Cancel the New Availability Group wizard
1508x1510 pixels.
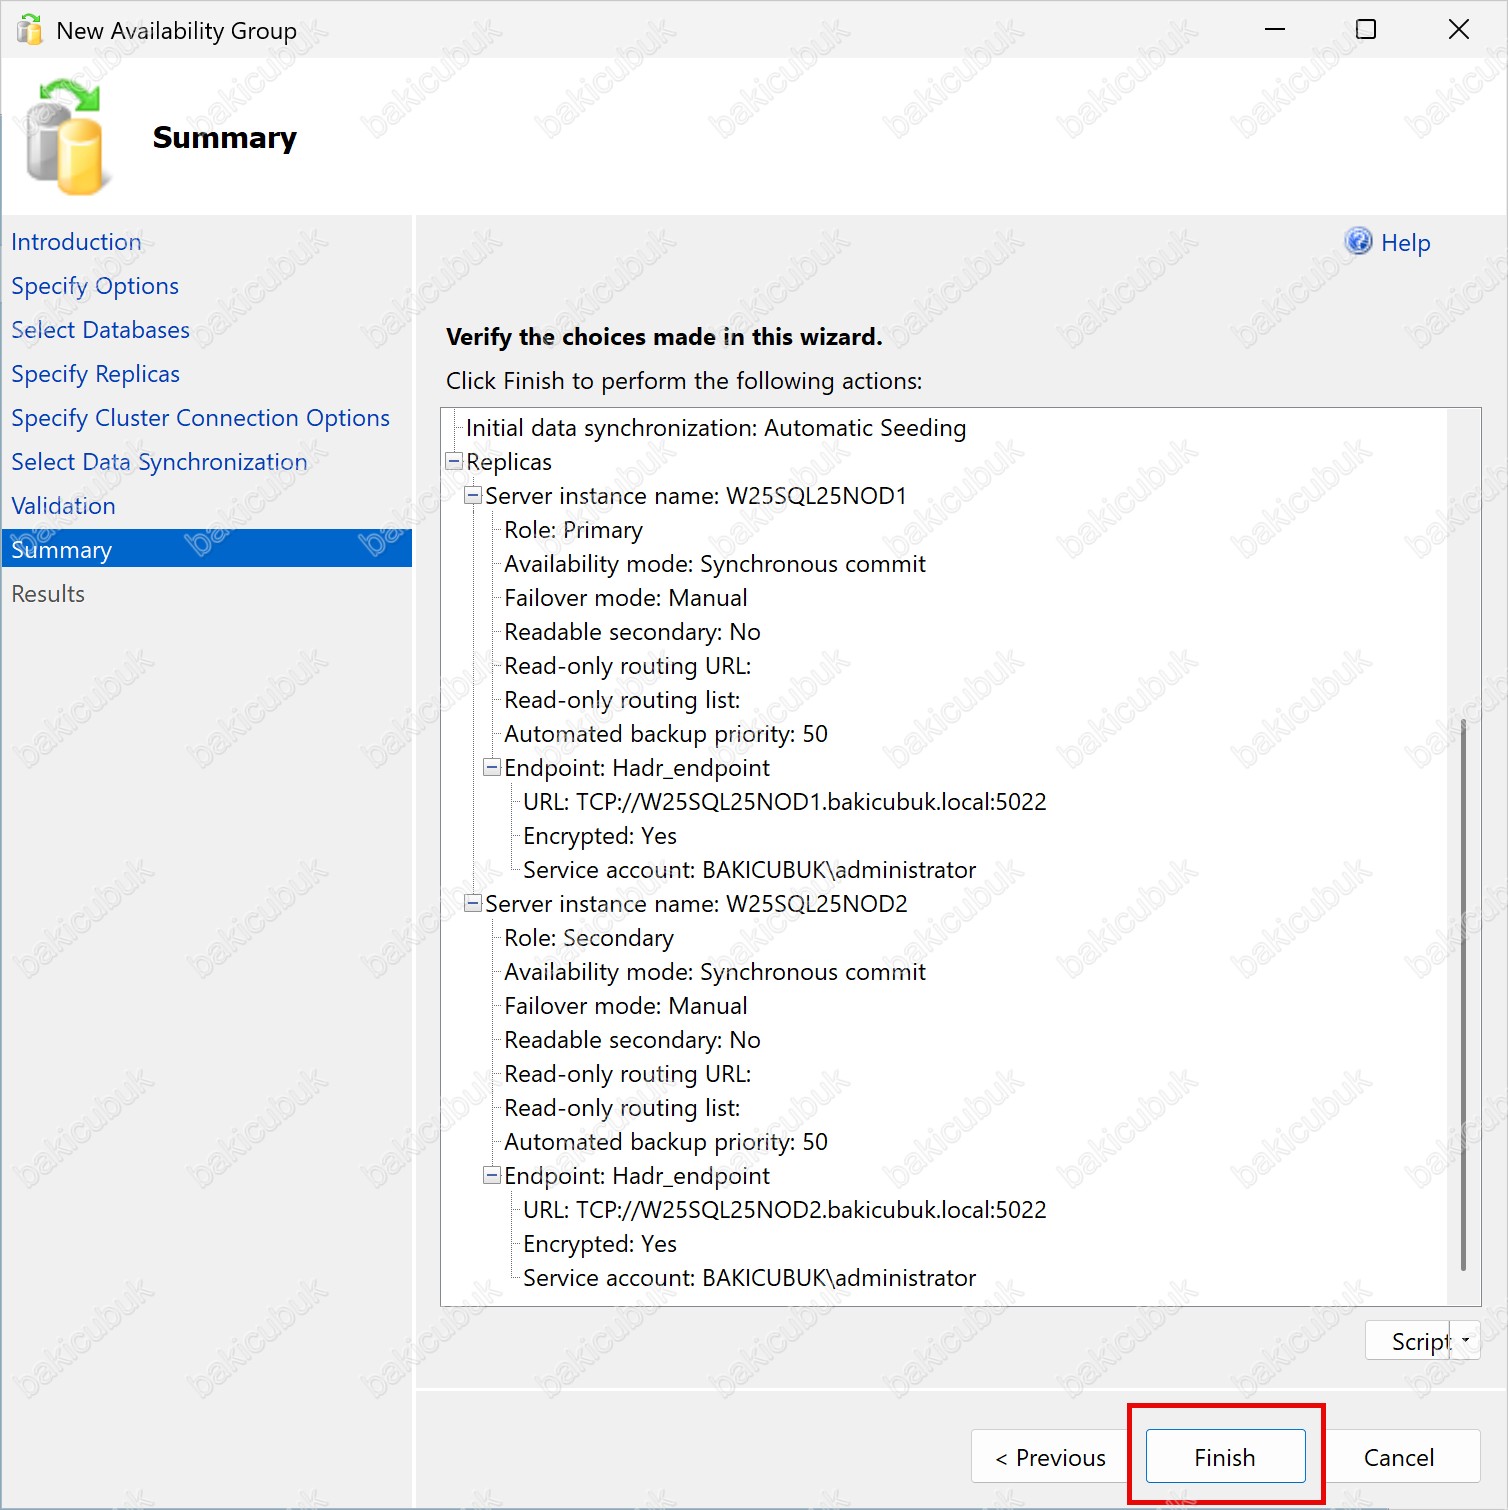click(x=1399, y=1456)
